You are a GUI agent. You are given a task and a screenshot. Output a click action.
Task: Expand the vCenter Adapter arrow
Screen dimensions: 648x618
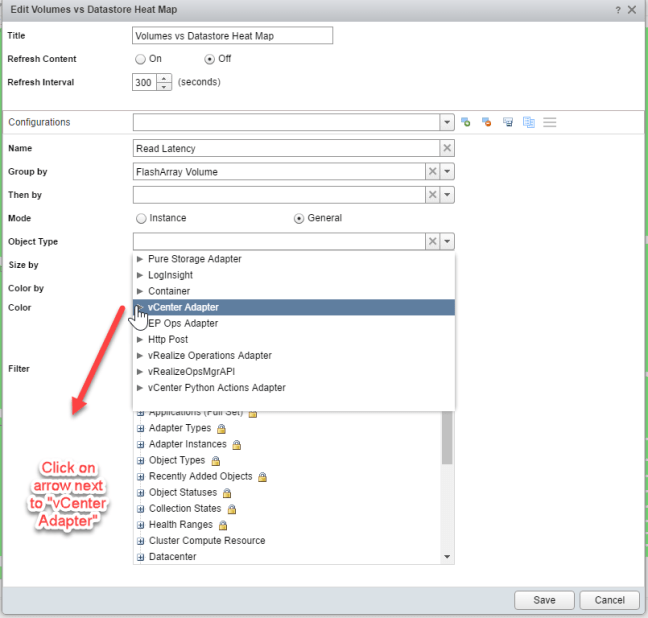(140, 307)
